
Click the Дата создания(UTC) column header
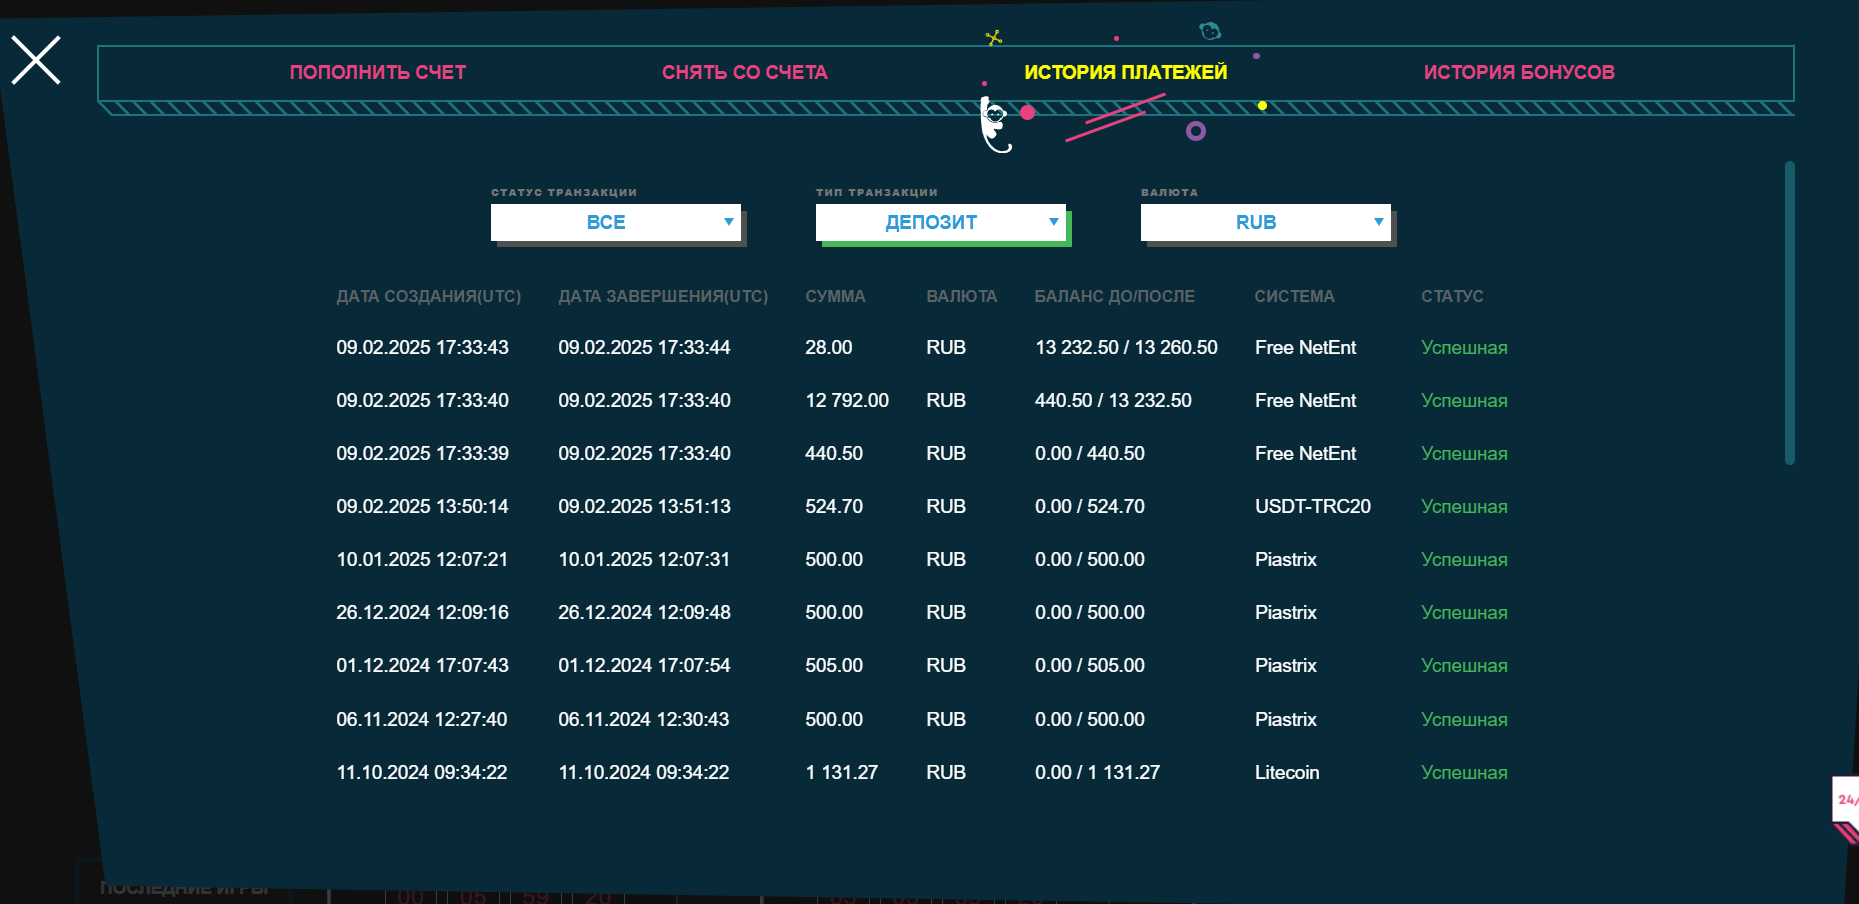pos(429,296)
